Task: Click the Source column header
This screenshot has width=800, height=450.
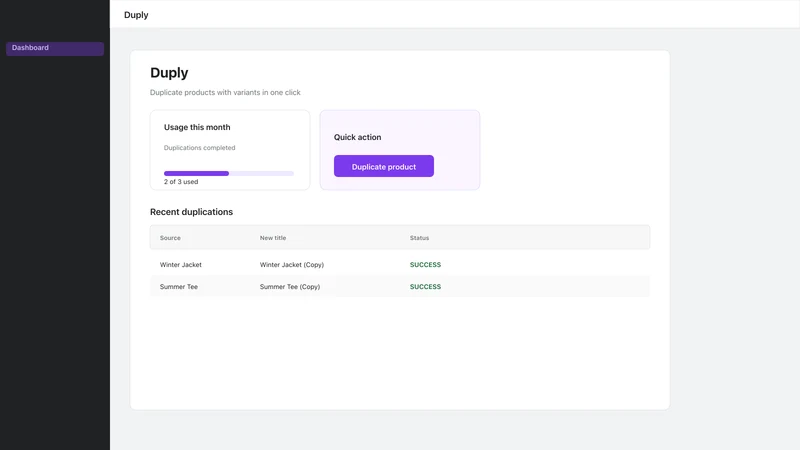Action: point(170,238)
